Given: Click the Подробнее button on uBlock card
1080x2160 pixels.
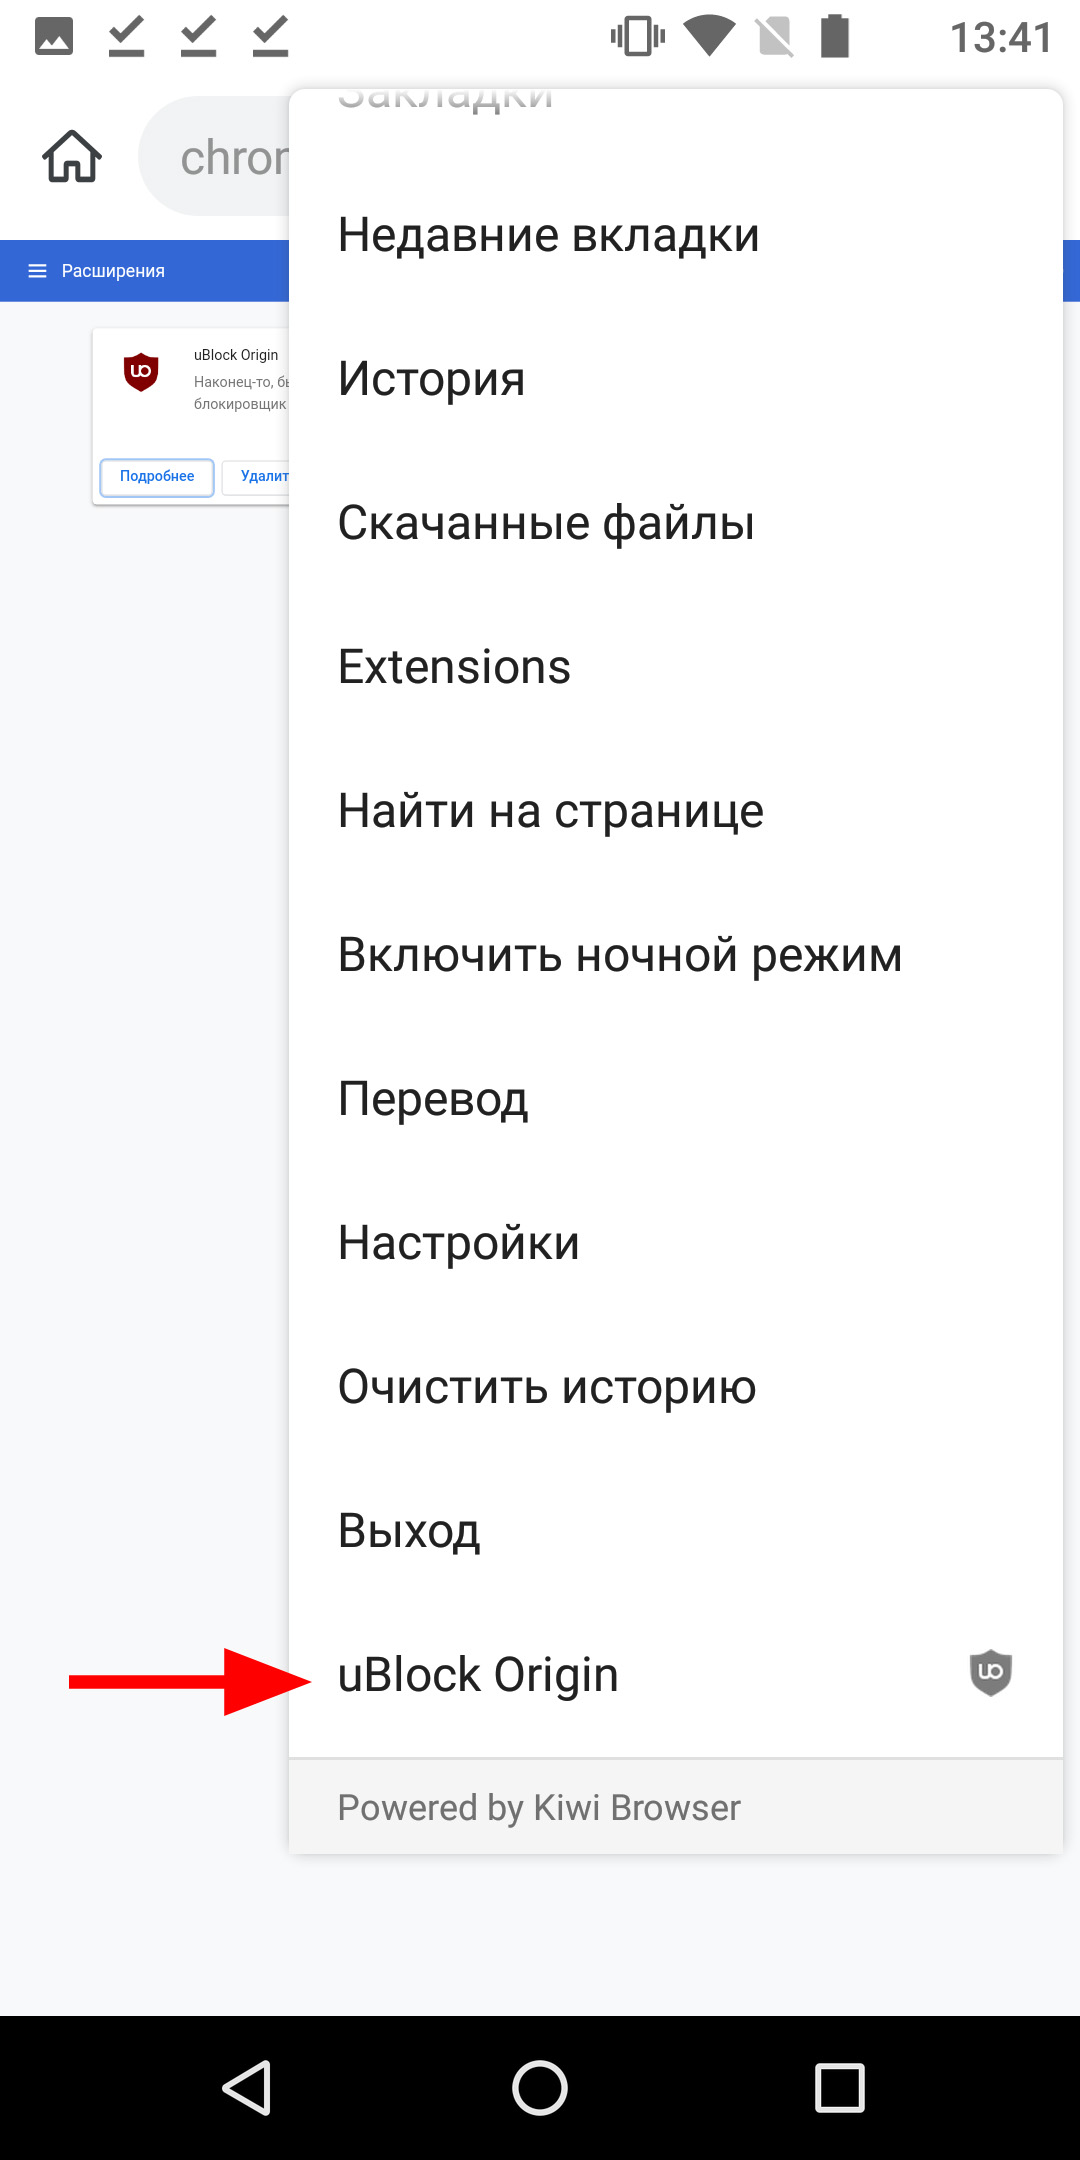Looking at the screenshot, I should pyautogui.click(x=157, y=477).
